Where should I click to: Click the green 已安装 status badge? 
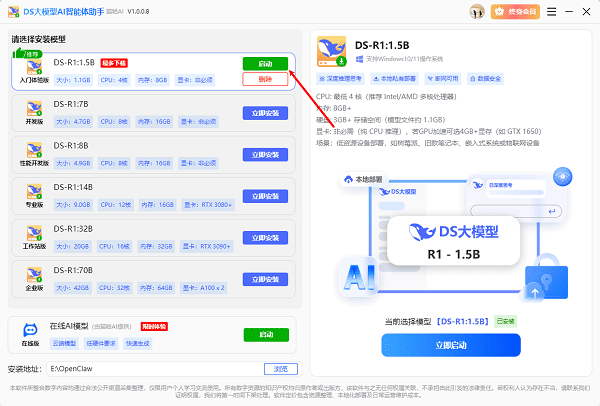pos(505,321)
